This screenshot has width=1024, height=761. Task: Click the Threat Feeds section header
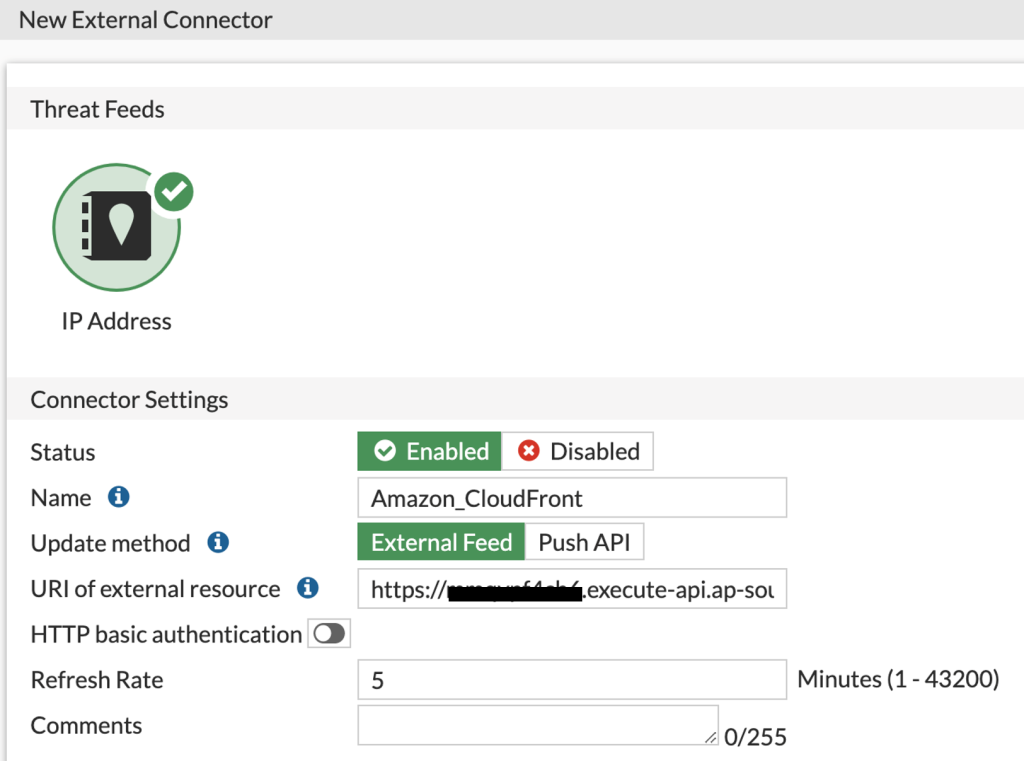point(97,109)
